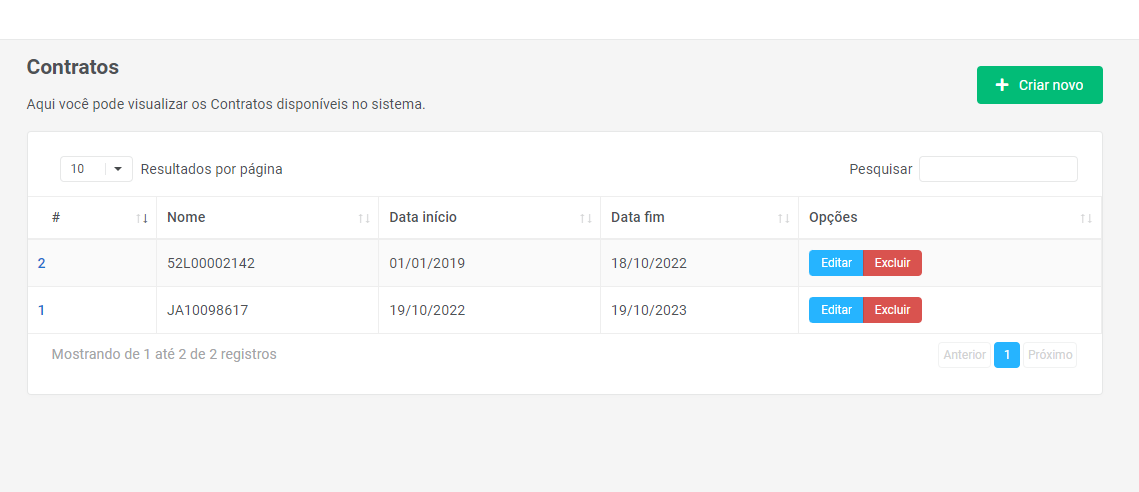Focus the Pesquisar search field
The image size is (1139, 492).
pyautogui.click(x=998, y=169)
